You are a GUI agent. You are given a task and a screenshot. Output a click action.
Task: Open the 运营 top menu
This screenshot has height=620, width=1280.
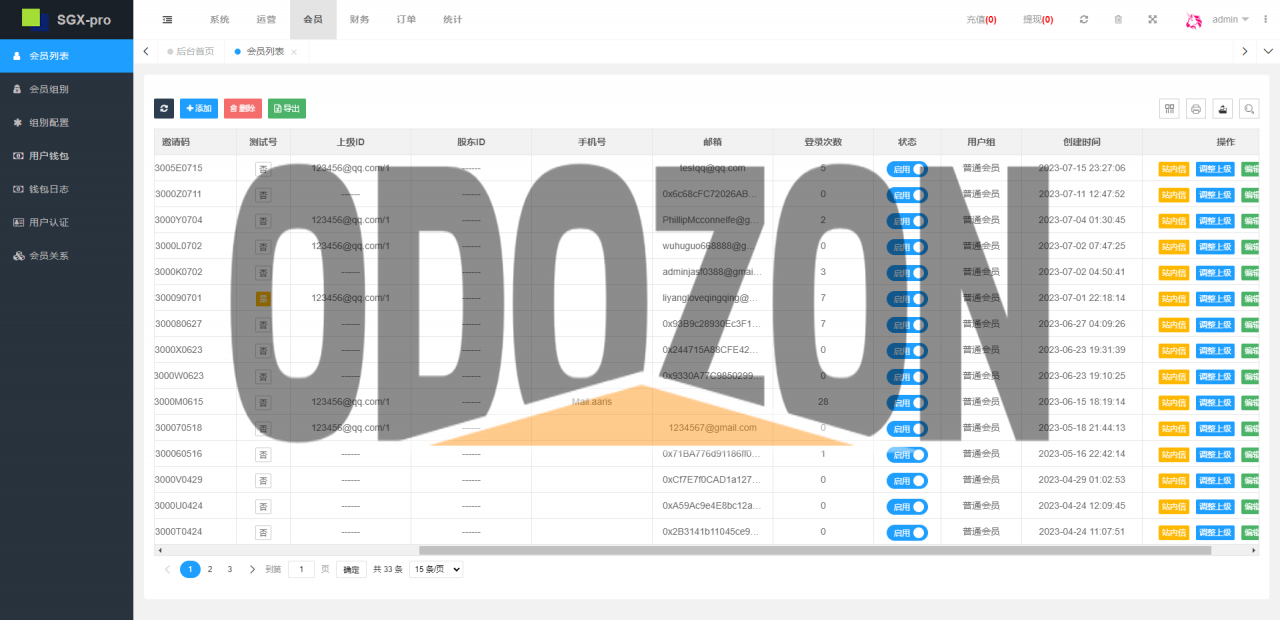click(x=266, y=20)
